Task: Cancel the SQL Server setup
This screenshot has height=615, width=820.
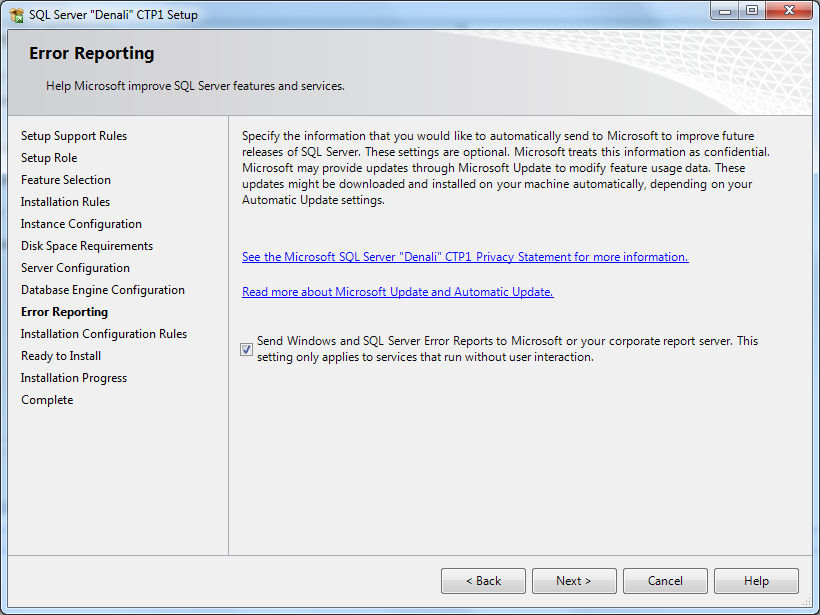Action: 665,581
